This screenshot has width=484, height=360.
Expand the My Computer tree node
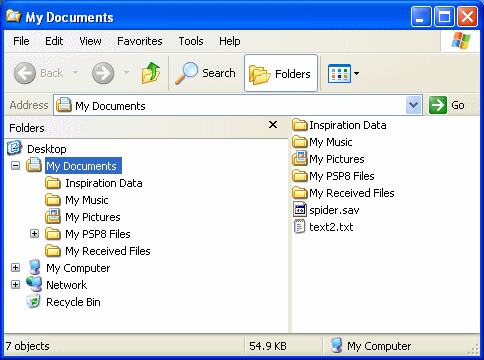15,267
